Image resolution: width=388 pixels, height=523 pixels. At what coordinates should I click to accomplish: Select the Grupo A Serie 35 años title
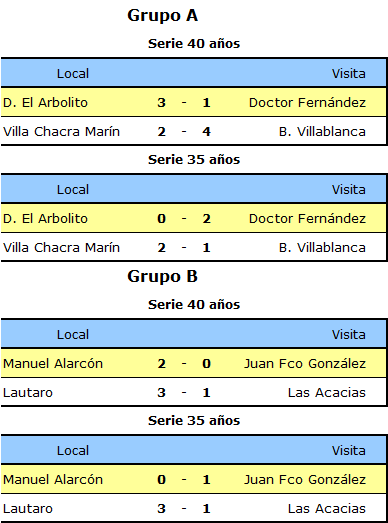[194, 160]
